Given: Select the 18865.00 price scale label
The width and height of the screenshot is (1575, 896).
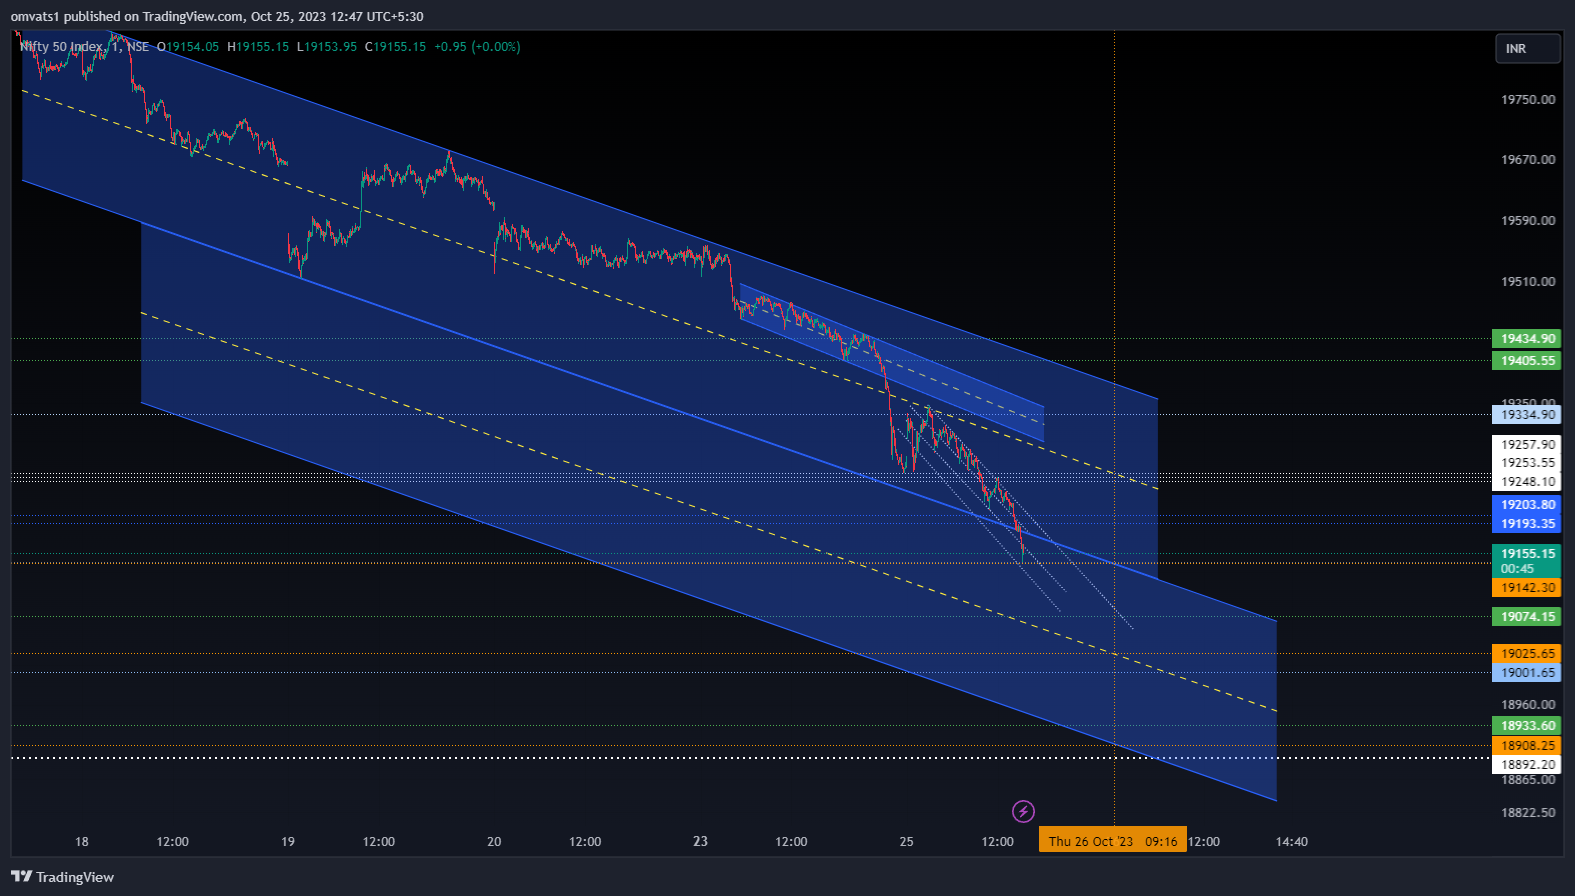Looking at the screenshot, I should tap(1528, 780).
